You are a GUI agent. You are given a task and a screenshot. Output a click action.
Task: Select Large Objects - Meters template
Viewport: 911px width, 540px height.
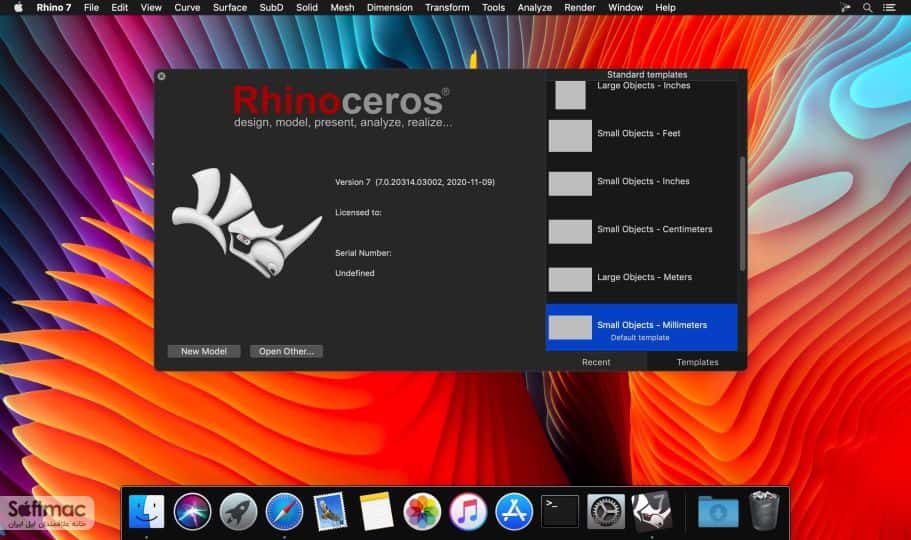[641, 280]
